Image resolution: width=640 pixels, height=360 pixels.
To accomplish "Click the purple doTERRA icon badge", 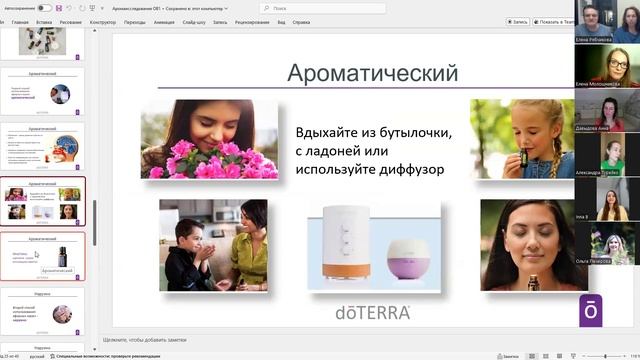I will click(591, 311).
